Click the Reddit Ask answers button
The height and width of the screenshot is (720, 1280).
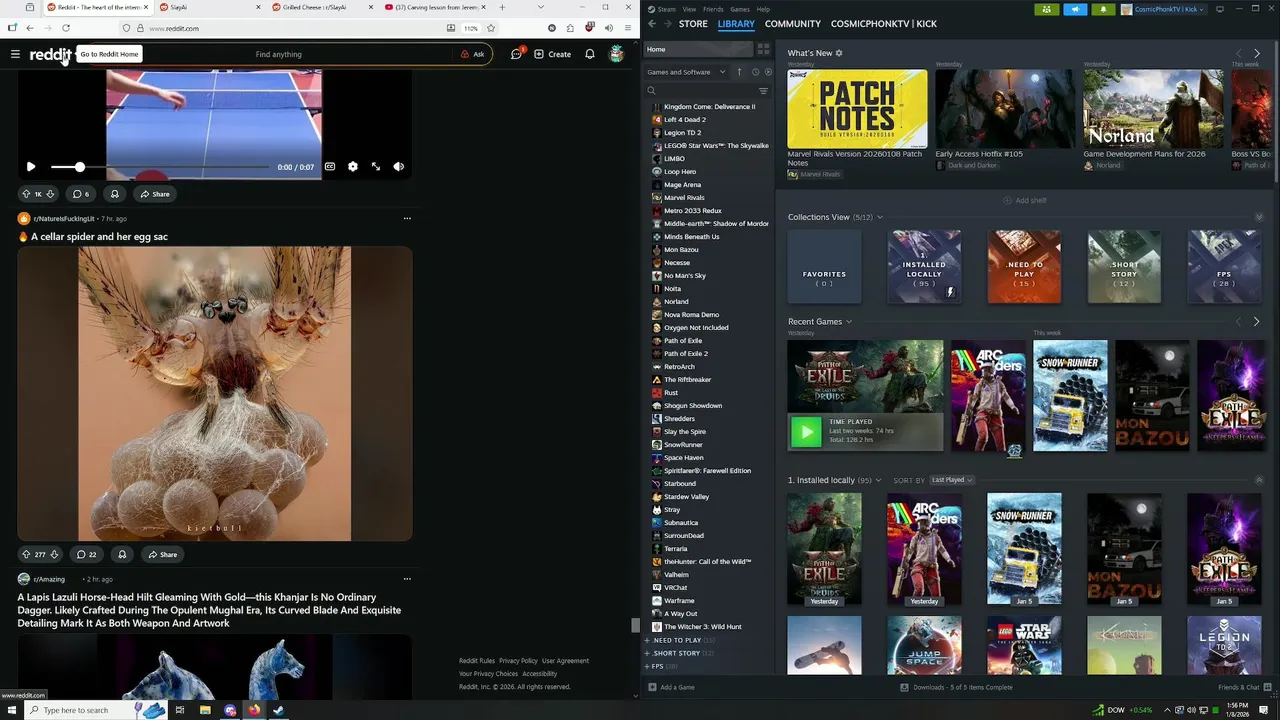(472, 54)
